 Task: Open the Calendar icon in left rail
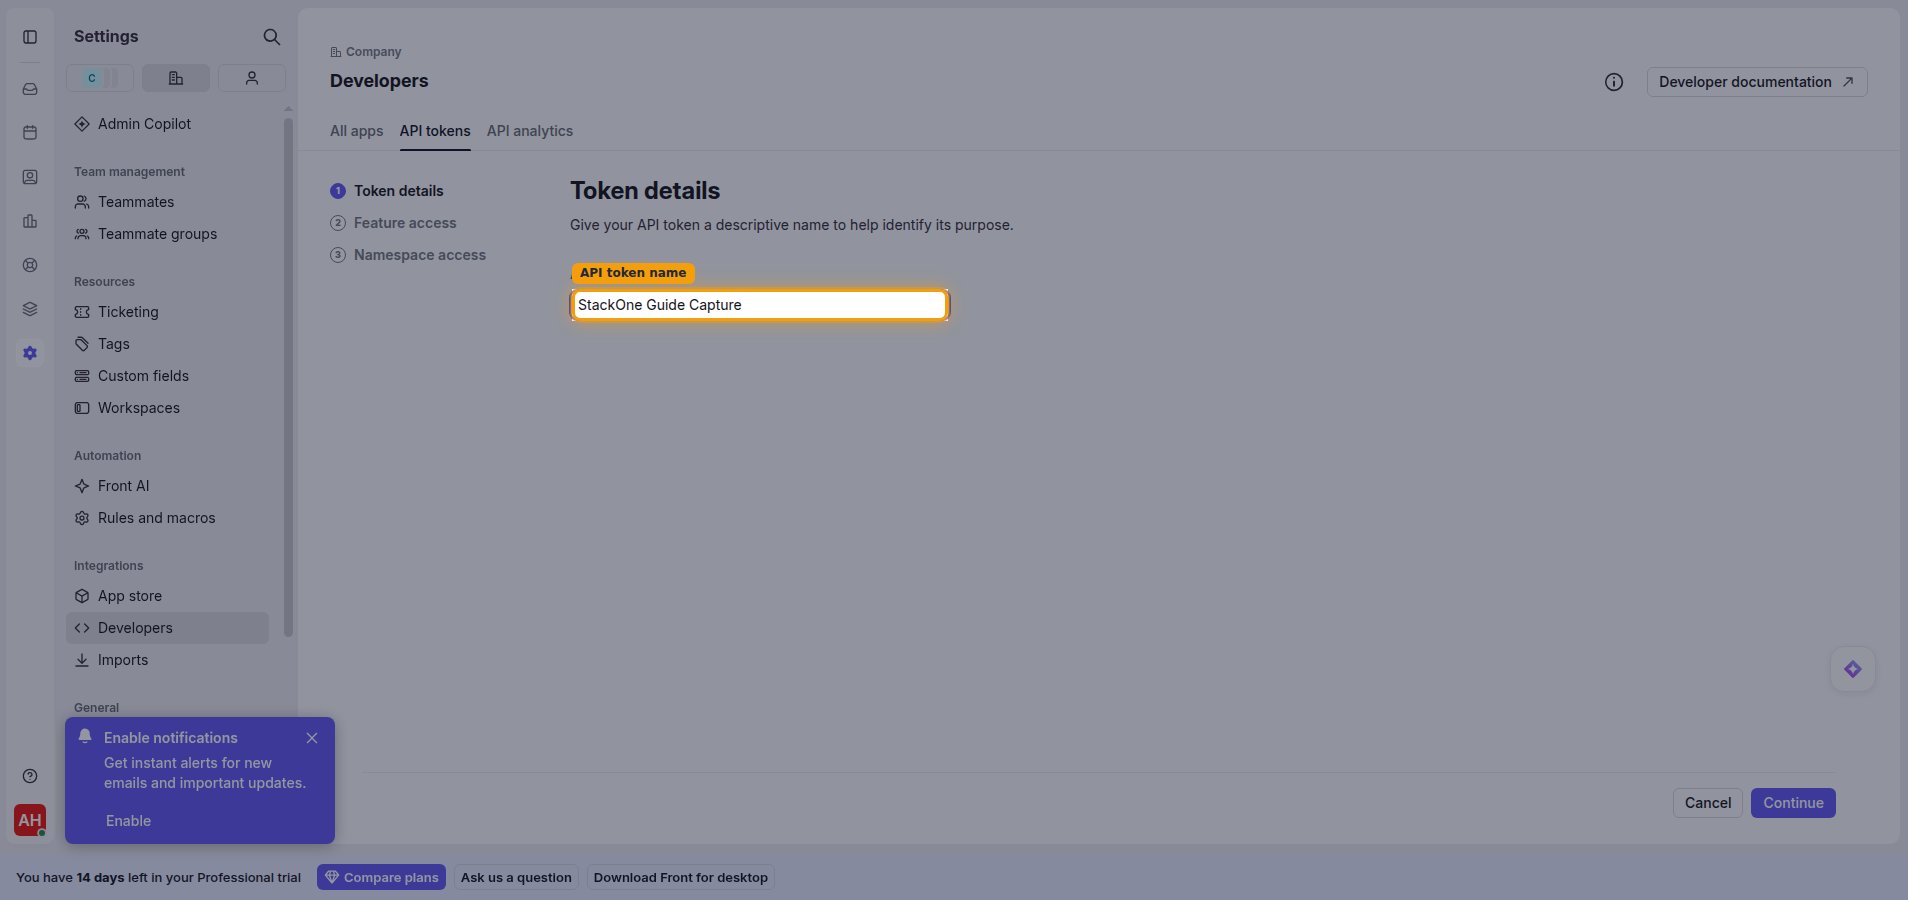coord(30,133)
